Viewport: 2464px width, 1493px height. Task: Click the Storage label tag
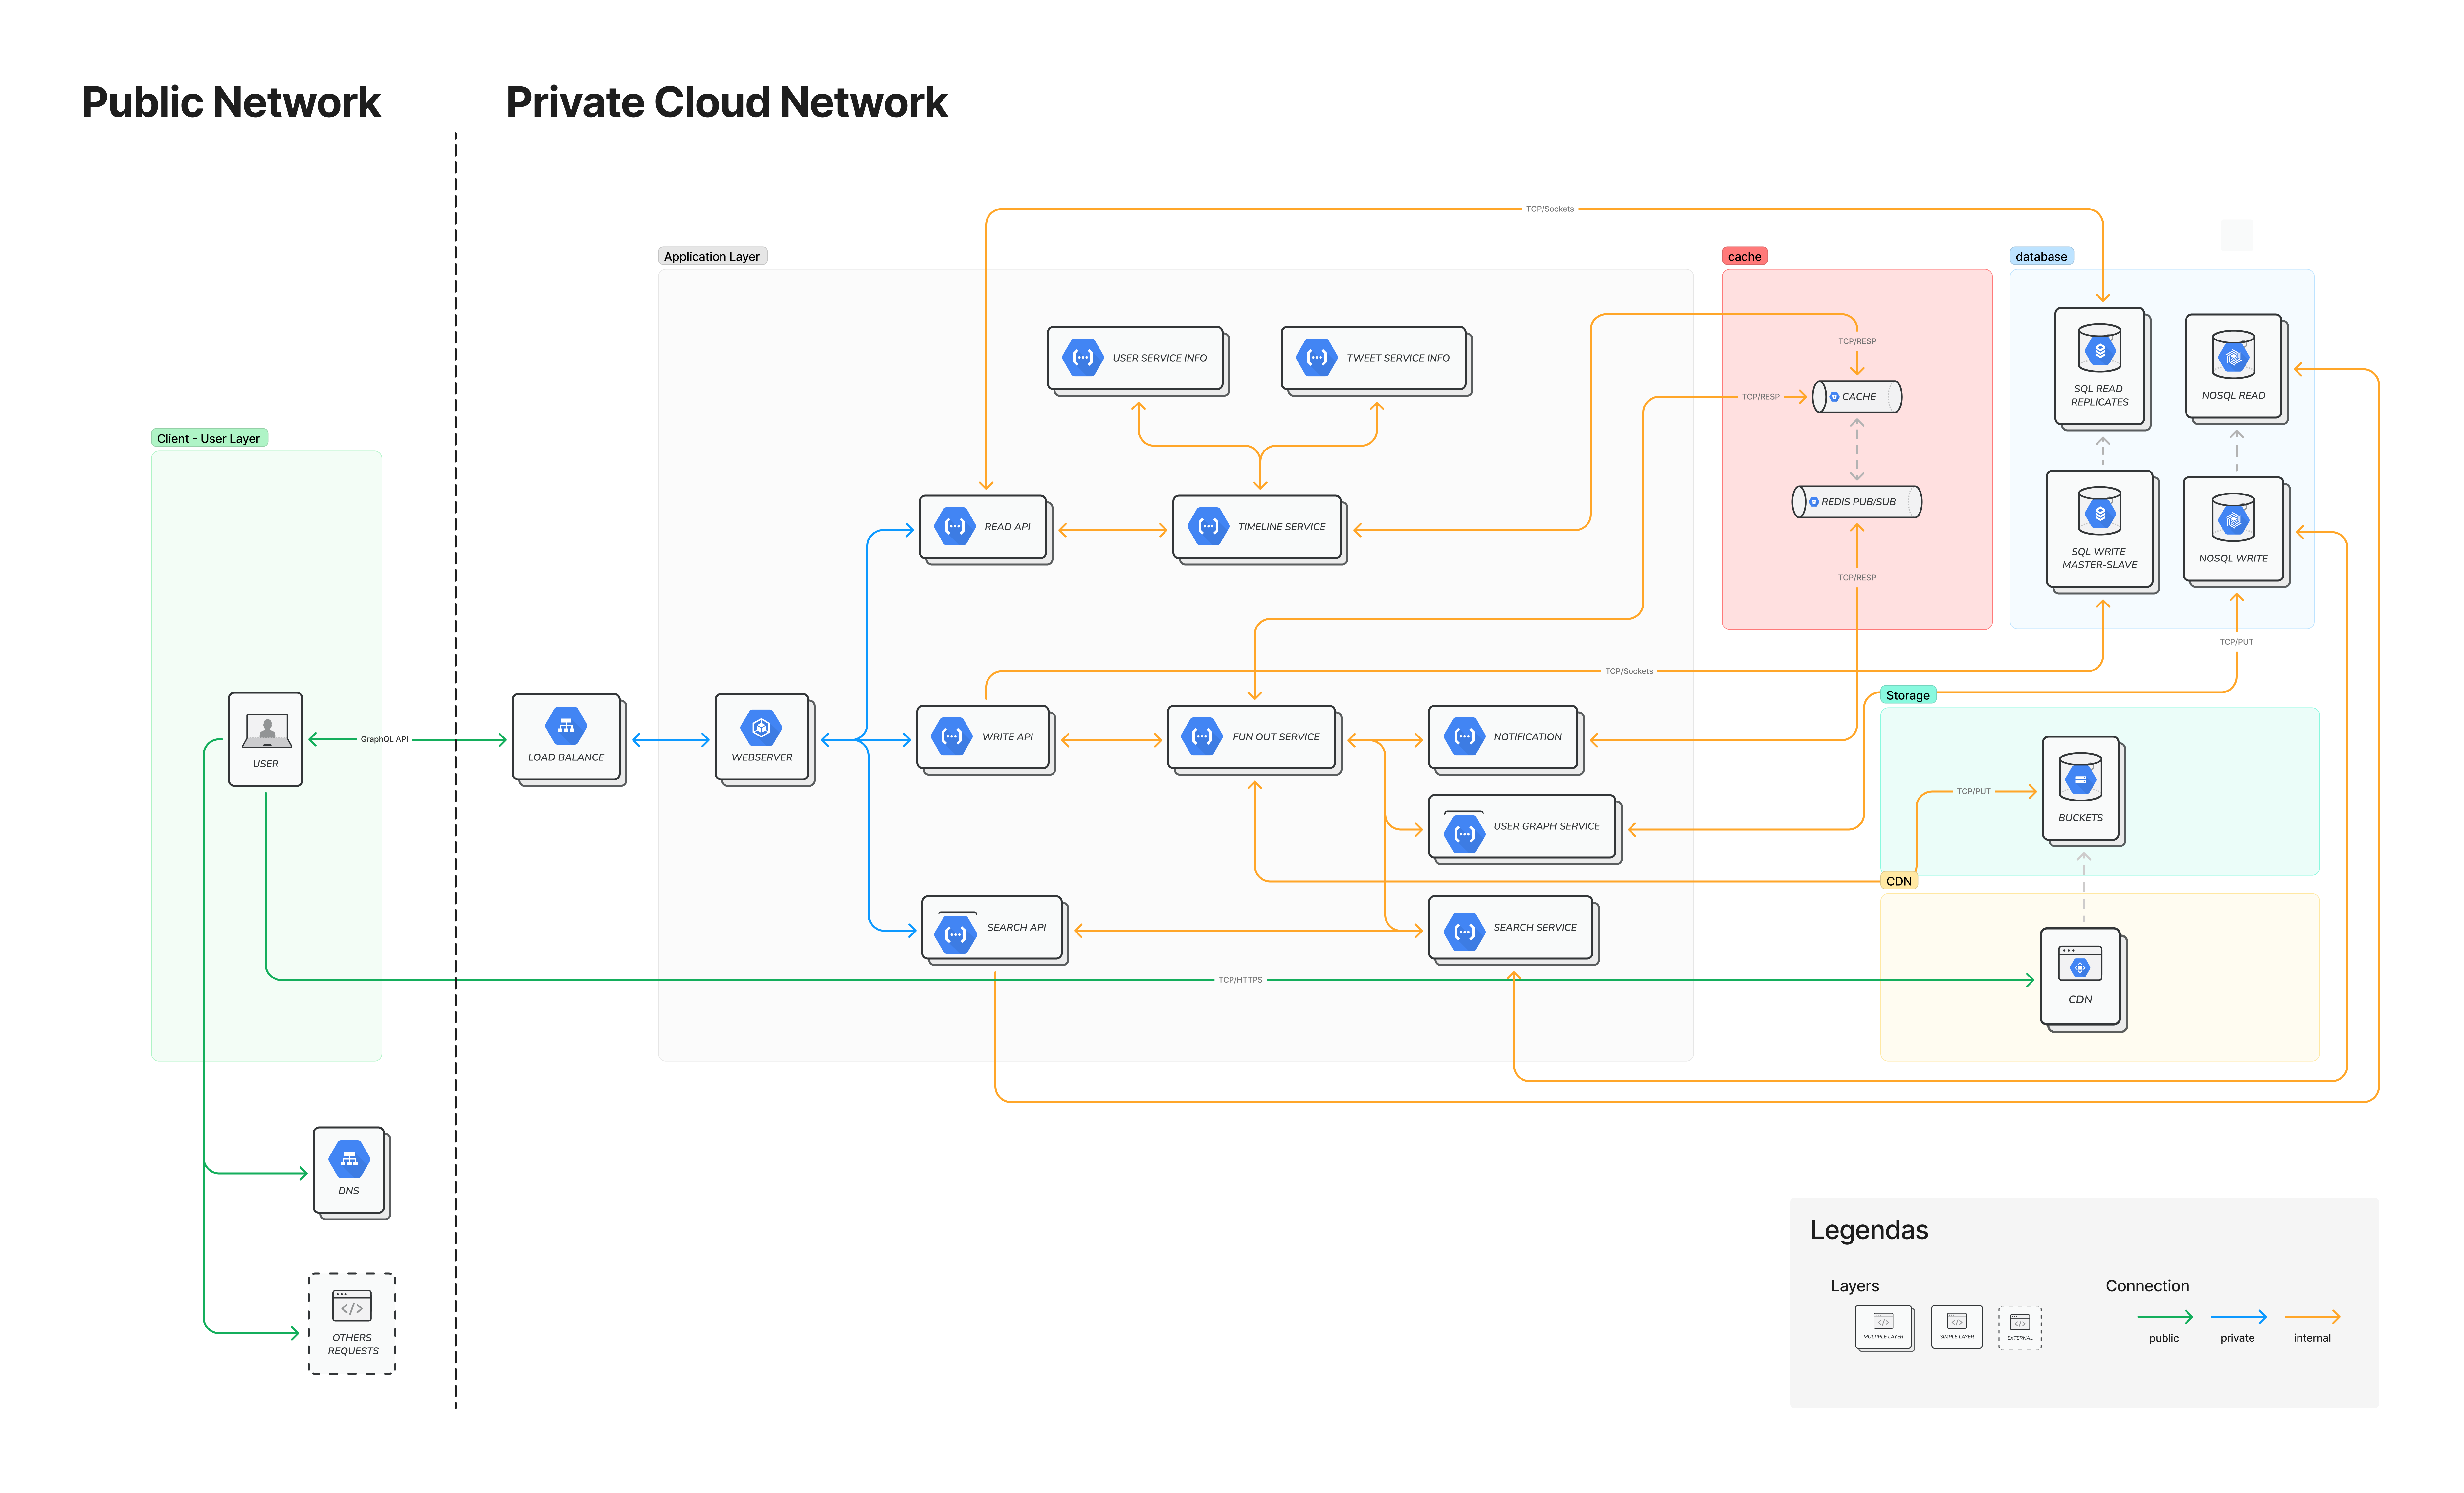tap(1908, 695)
